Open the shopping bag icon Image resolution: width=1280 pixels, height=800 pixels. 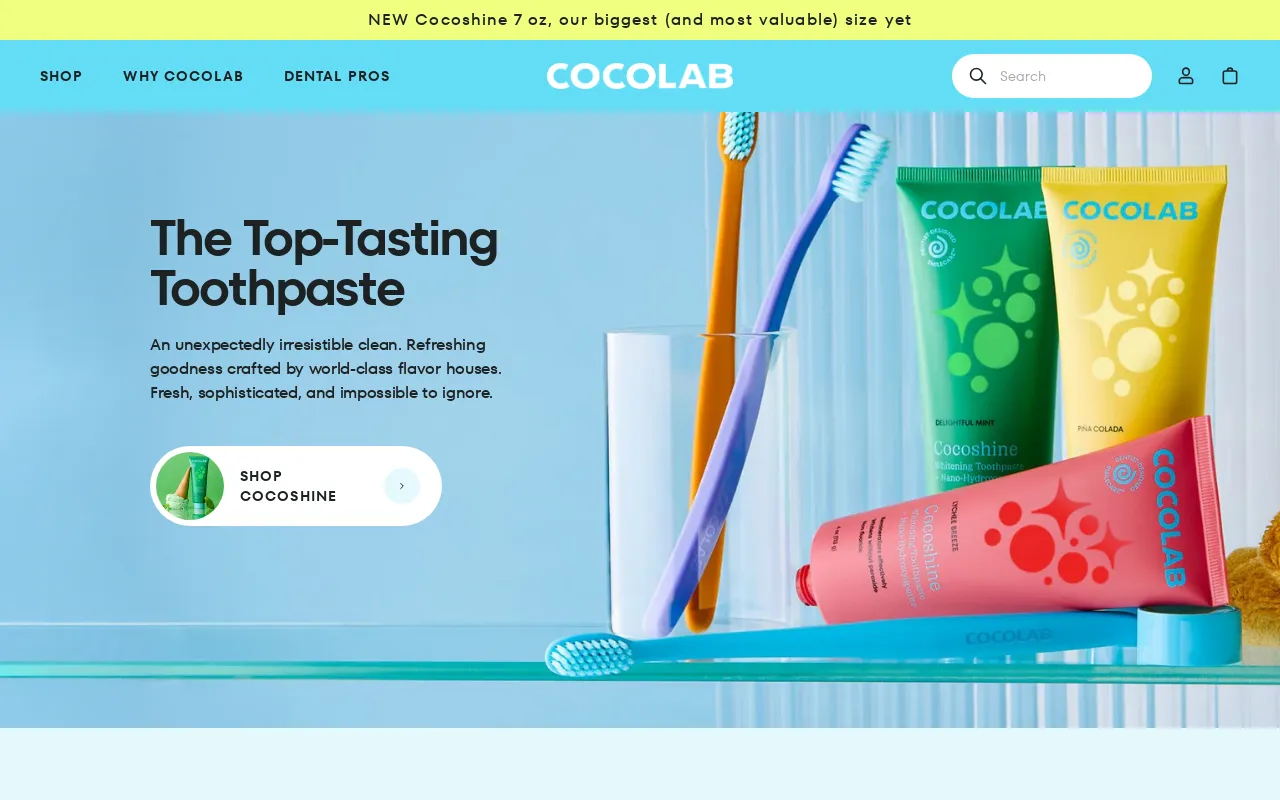[x=1230, y=76]
